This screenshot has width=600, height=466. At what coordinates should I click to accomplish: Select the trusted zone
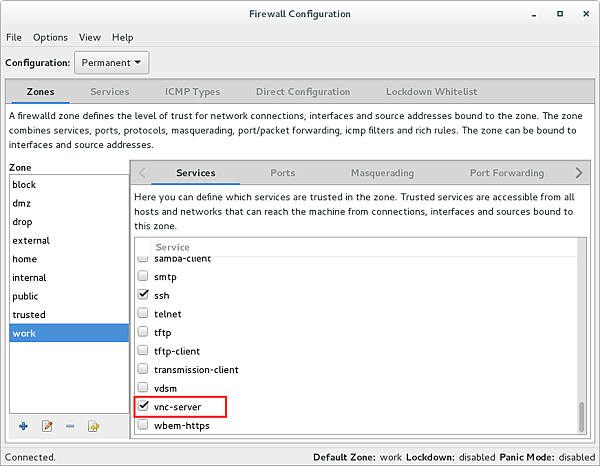[69, 314]
